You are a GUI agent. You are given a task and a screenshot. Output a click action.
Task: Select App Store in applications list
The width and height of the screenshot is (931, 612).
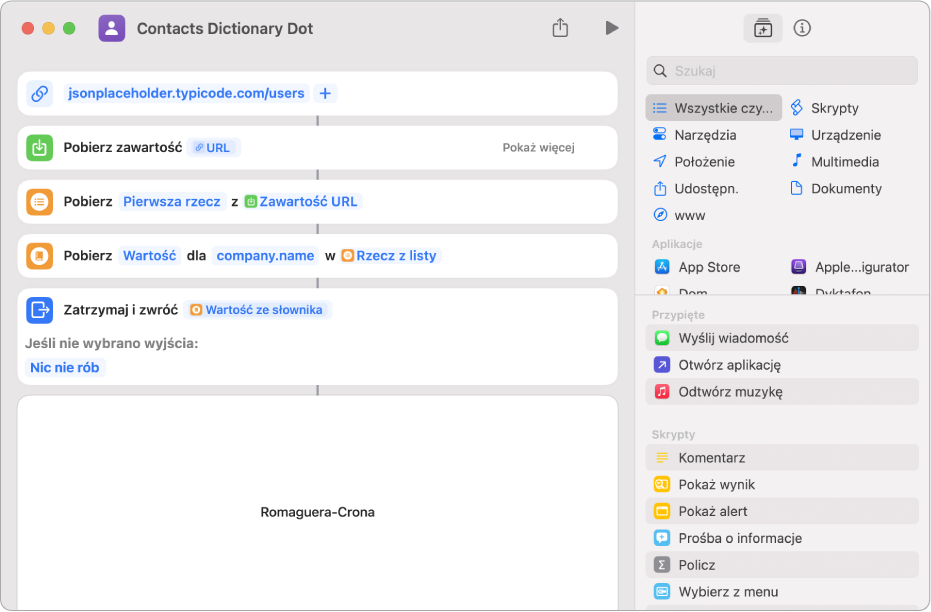(709, 267)
